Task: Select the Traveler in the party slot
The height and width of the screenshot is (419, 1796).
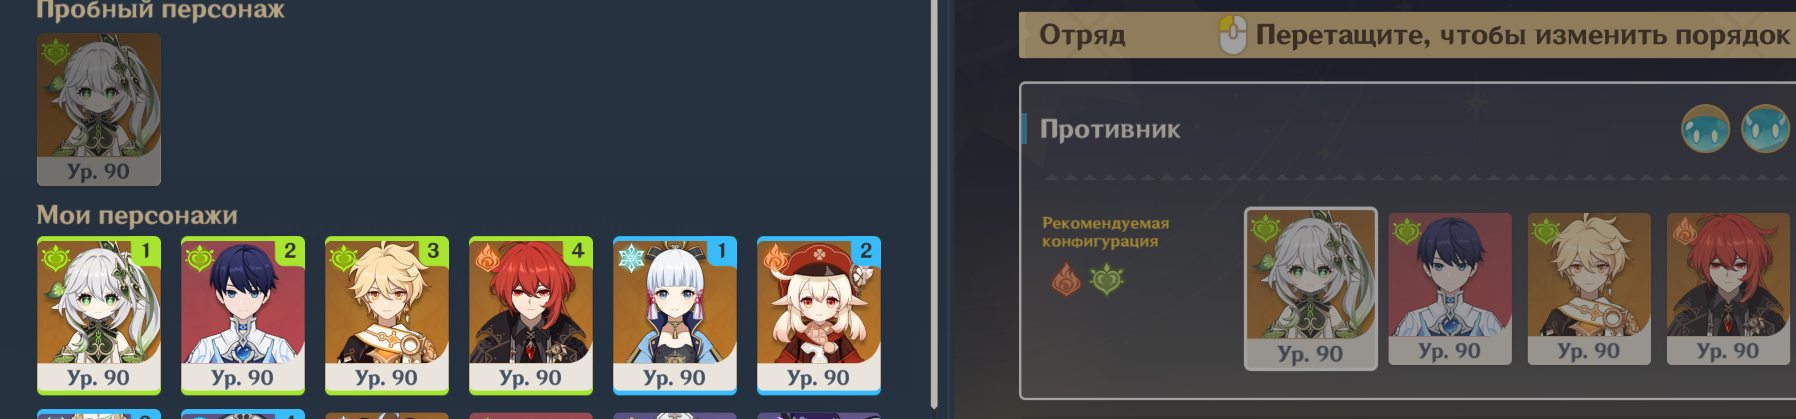Action: click(1589, 289)
